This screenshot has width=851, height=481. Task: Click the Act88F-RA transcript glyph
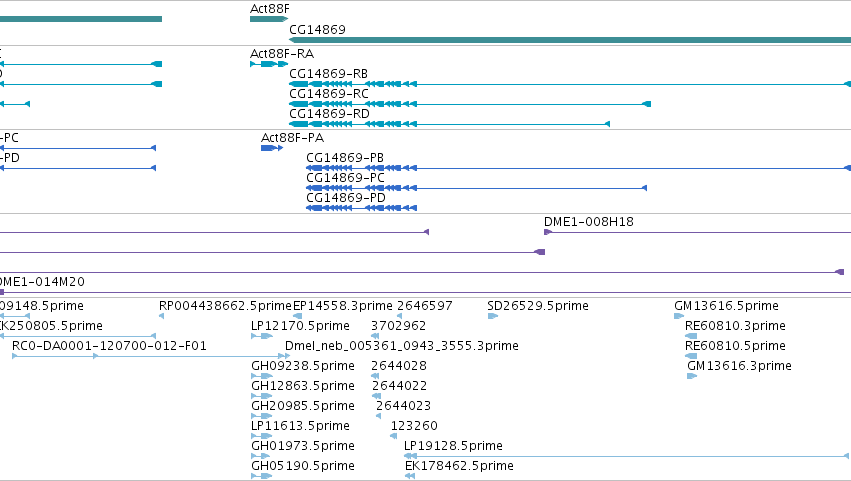pos(269,64)
